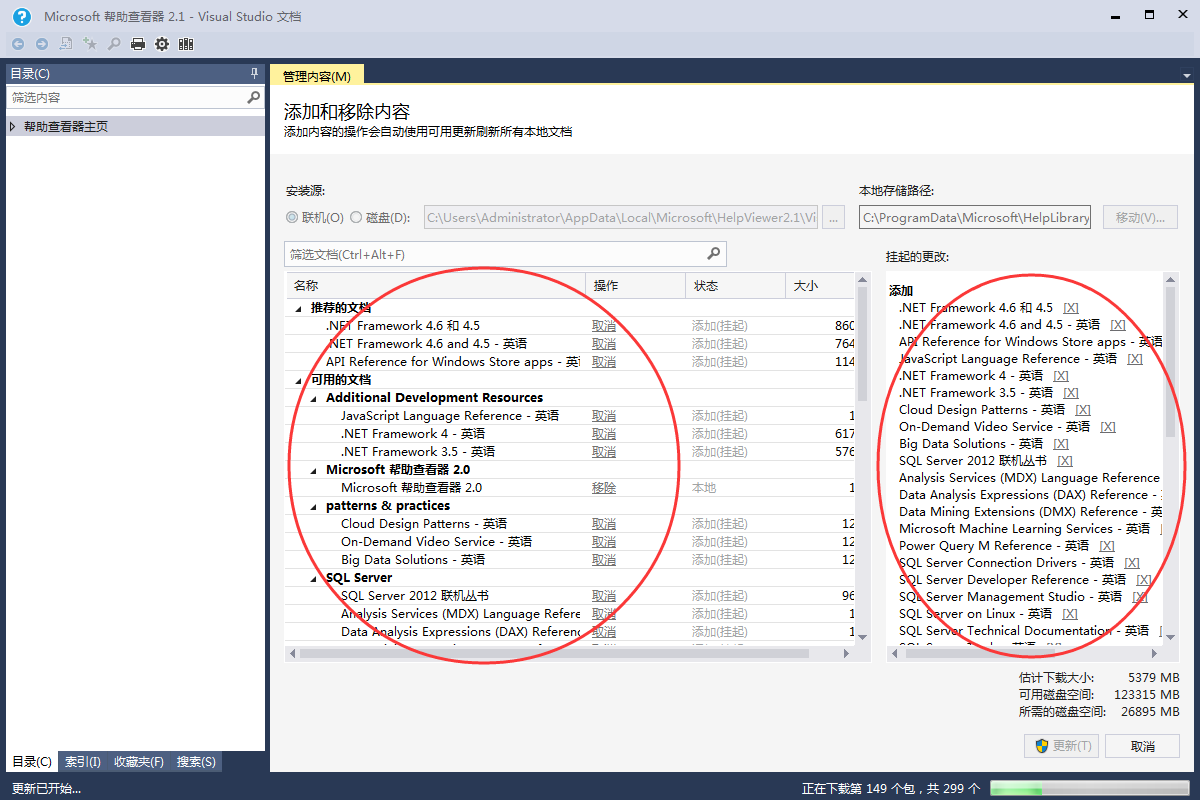1200x800 pixels.
Task: Remove pending Cloud Design Patterns via [X]
Action: 1083,410
